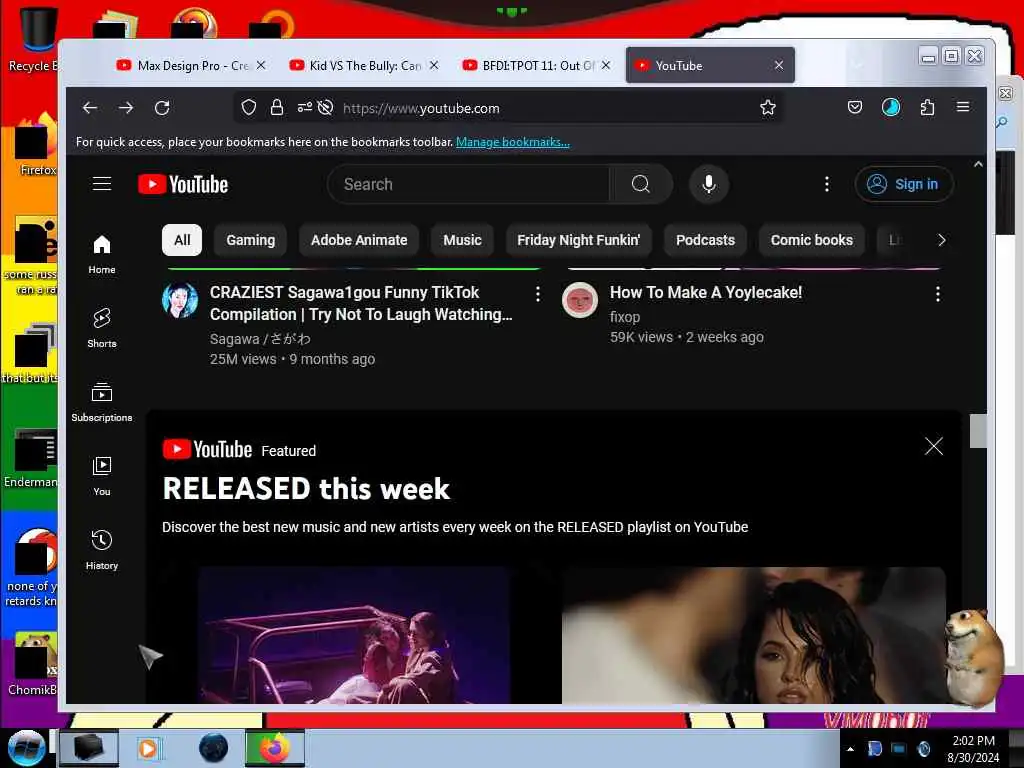Go forward with the browser forward arrow
Viewport: 1024px width, 768px height.
coord(126,108)
